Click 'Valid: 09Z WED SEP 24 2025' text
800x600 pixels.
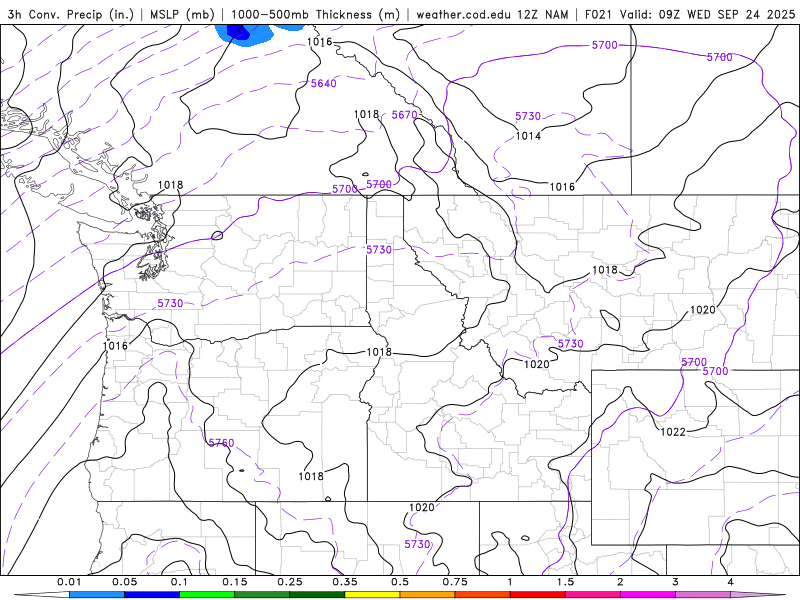(x=708, y=14)
